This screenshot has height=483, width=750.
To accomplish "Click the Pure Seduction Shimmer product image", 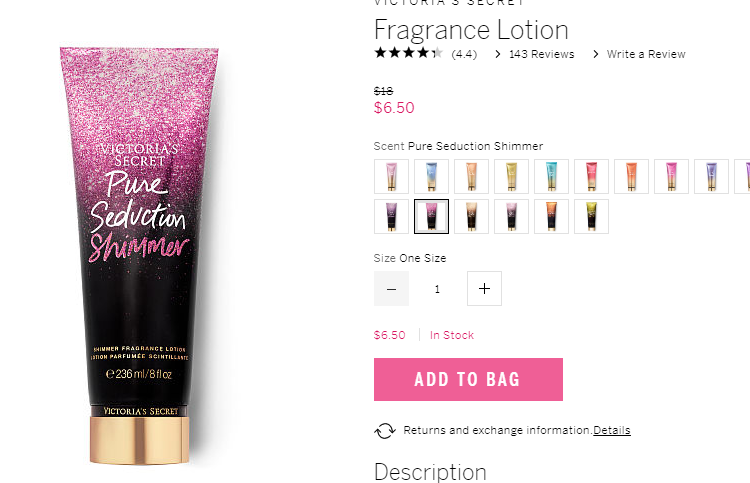I will click(139, 256).
